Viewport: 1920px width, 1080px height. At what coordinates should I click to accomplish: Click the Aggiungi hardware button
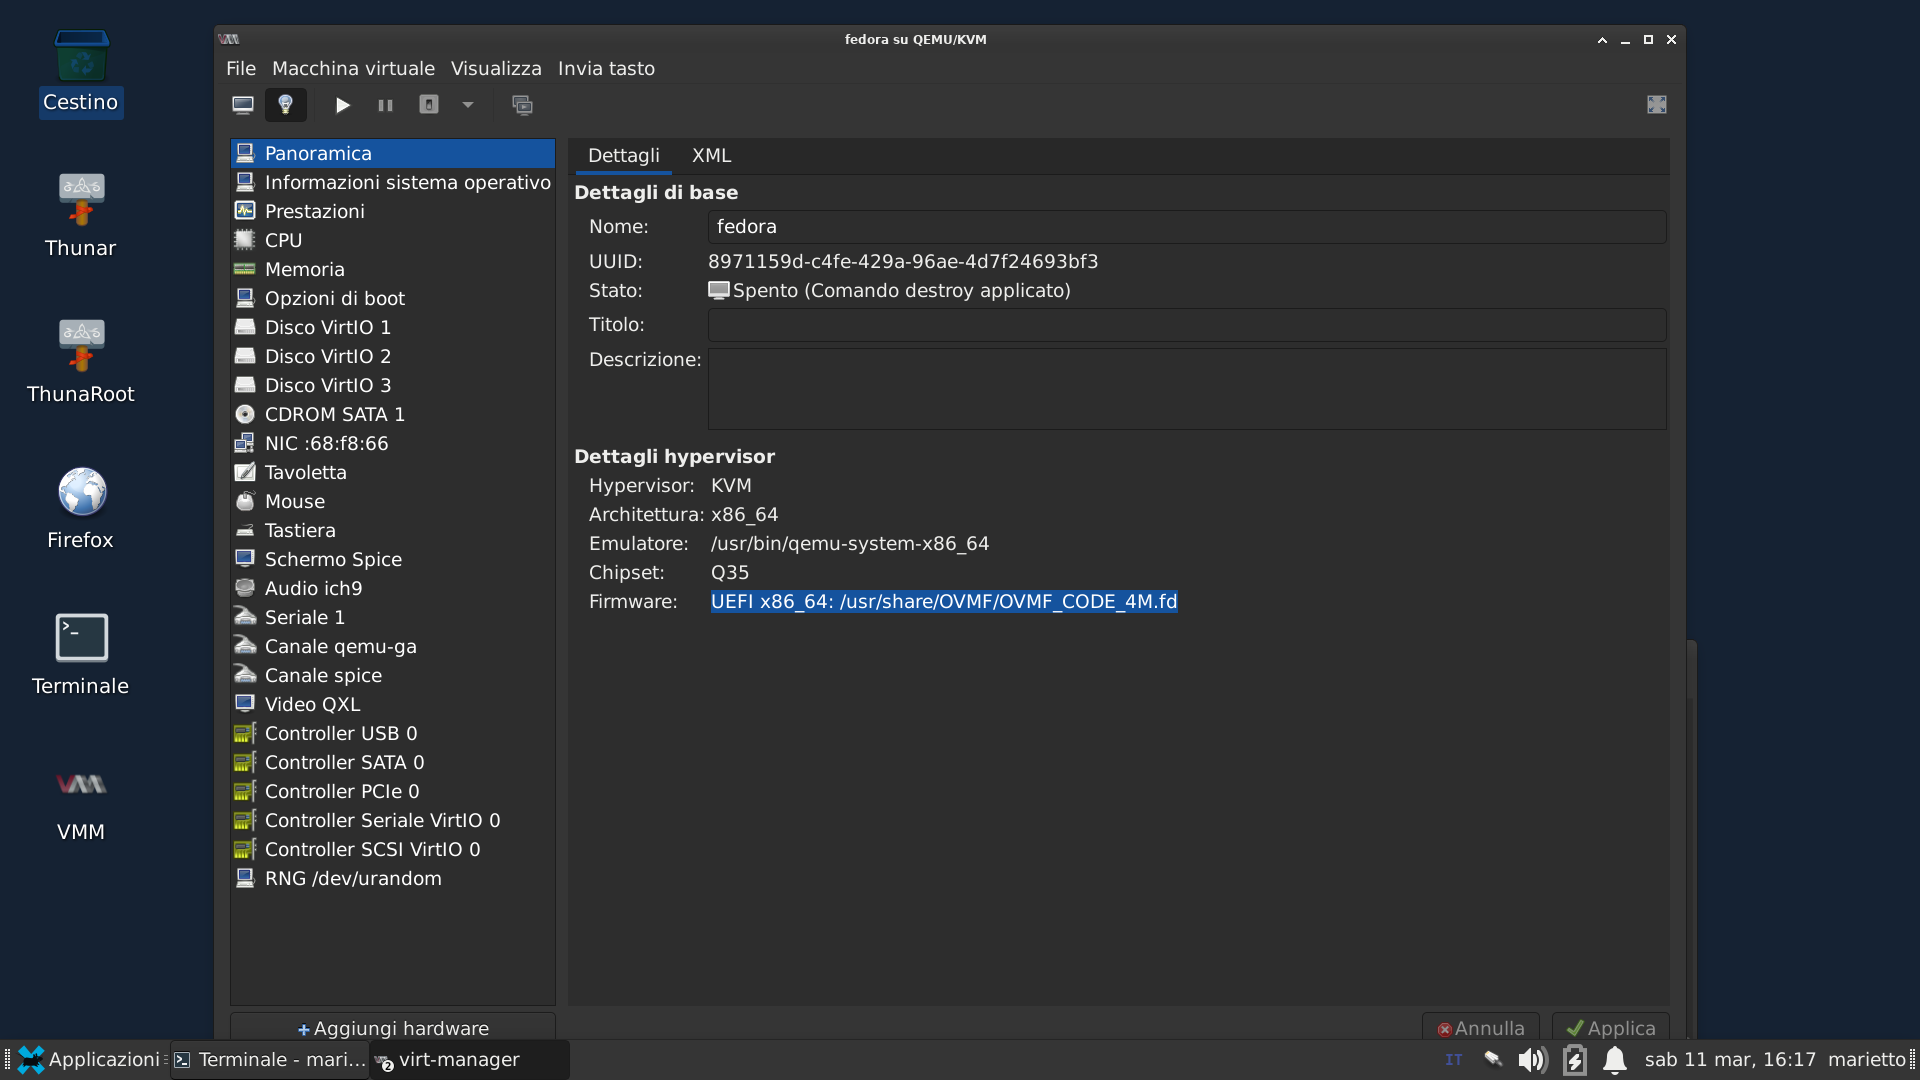[x=393, y=1027]
